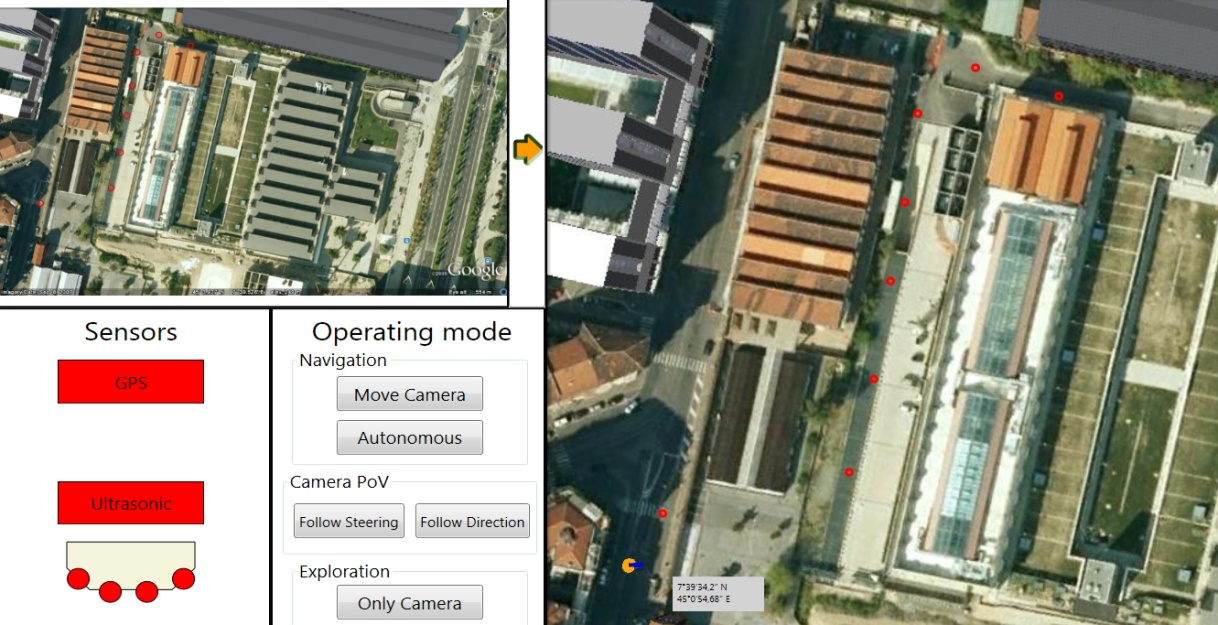Click the red waypoint nearest the robot marker
The height and width of the screenshot is (625, 1218).
pos(662,513)
